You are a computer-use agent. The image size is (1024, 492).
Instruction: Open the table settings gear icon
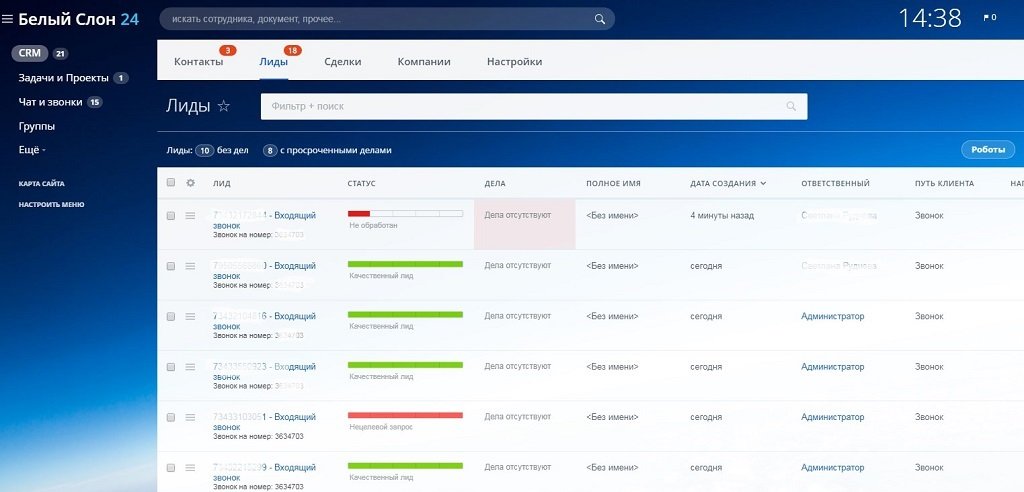click(x=190, y=183)
